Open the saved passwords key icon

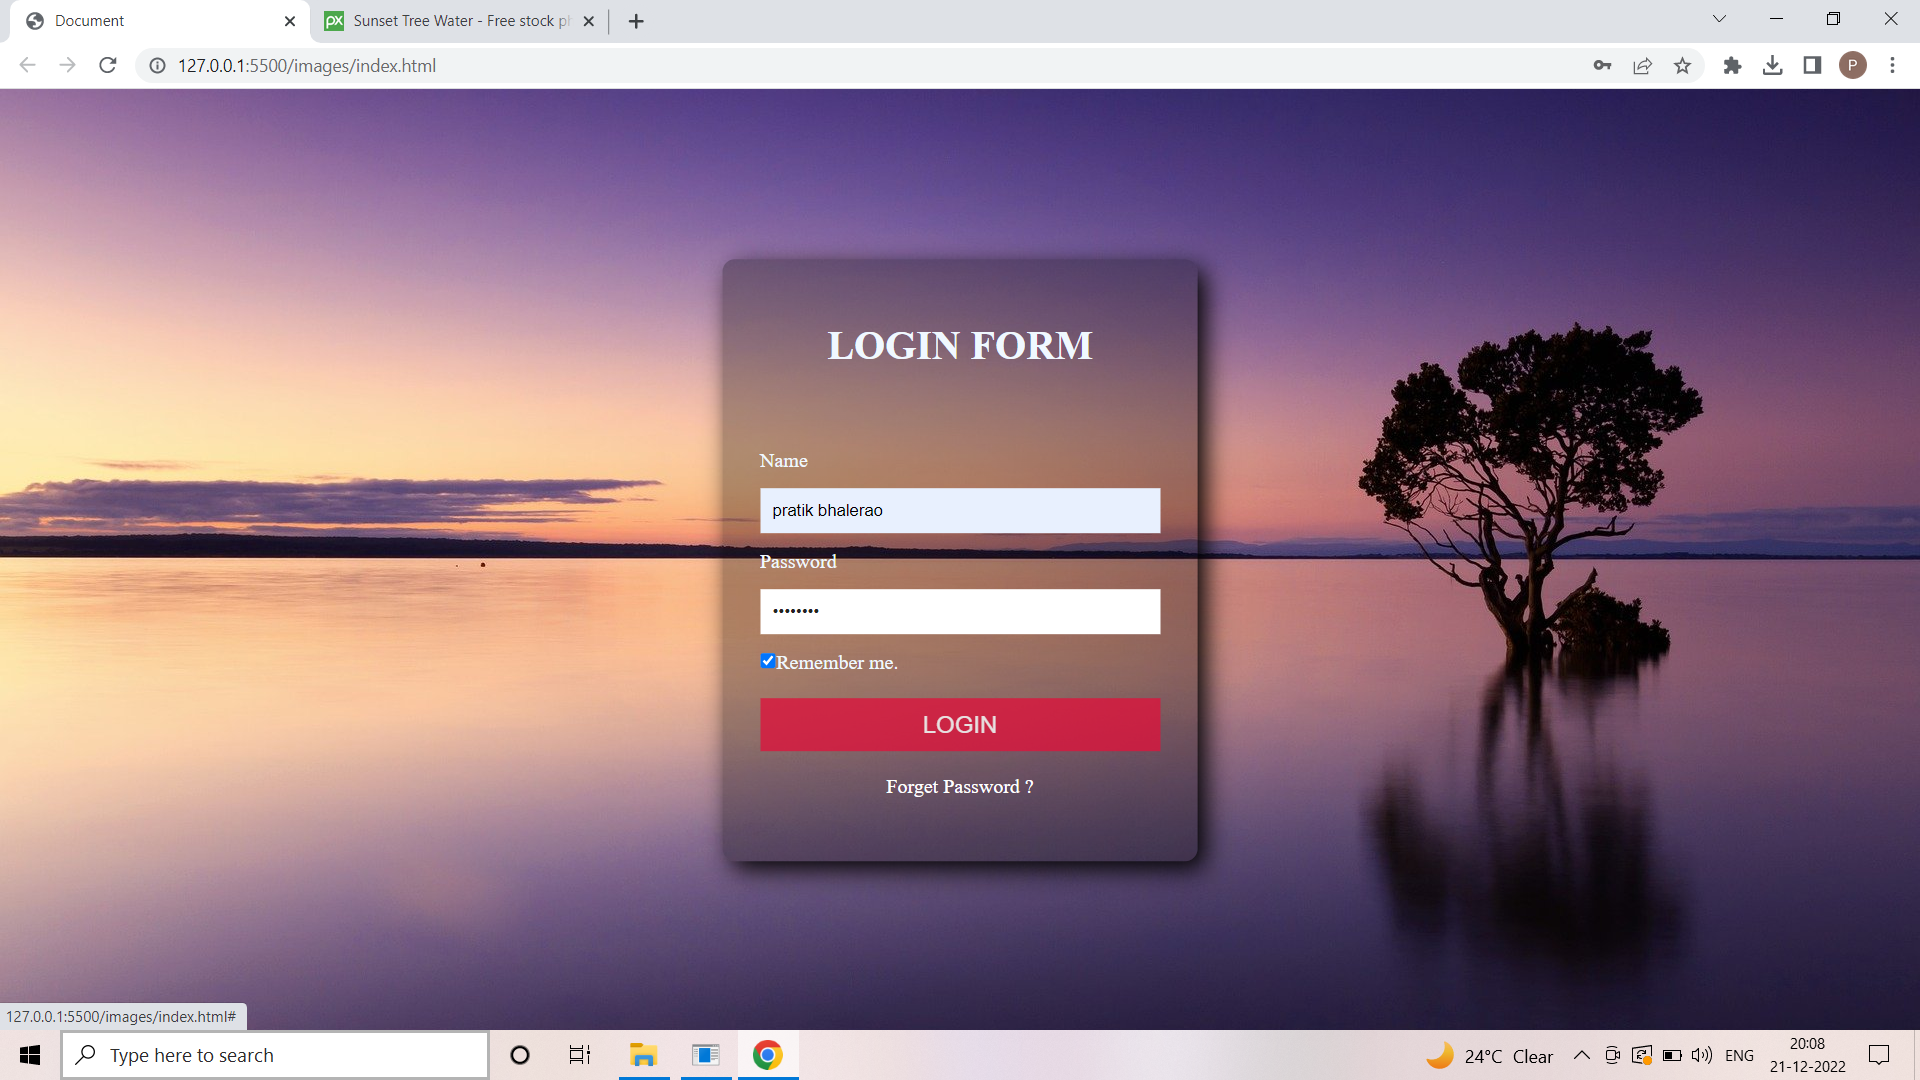tap(1602, 66)
